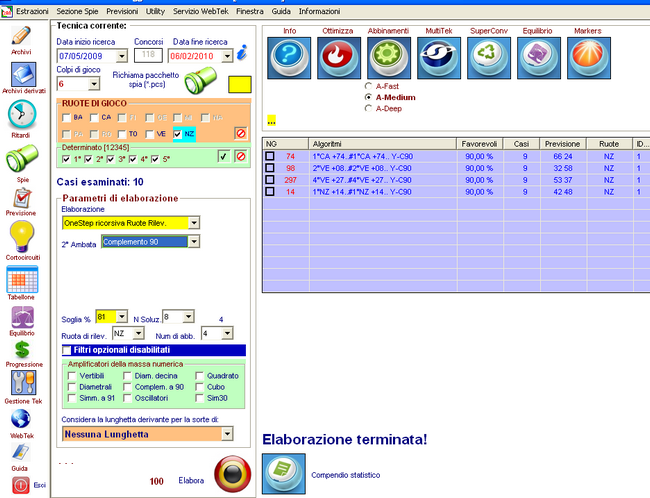Open the Spie flashlight icon in sidebar
Viewport: 650px width, 498px height.
[22, 158]
